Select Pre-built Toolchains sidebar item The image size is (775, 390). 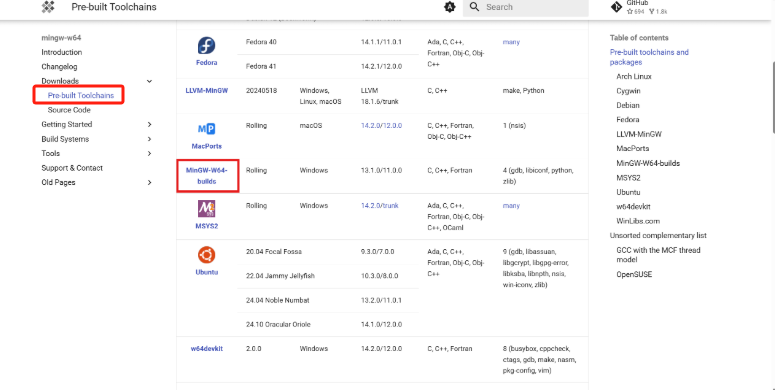(x=81, y=95)
